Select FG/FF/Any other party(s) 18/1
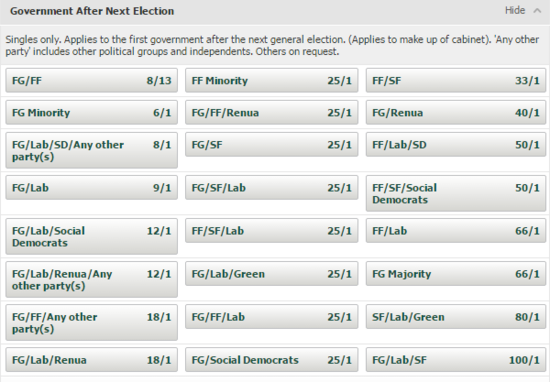This screenshot has width=550, height=382. point(92,323)
